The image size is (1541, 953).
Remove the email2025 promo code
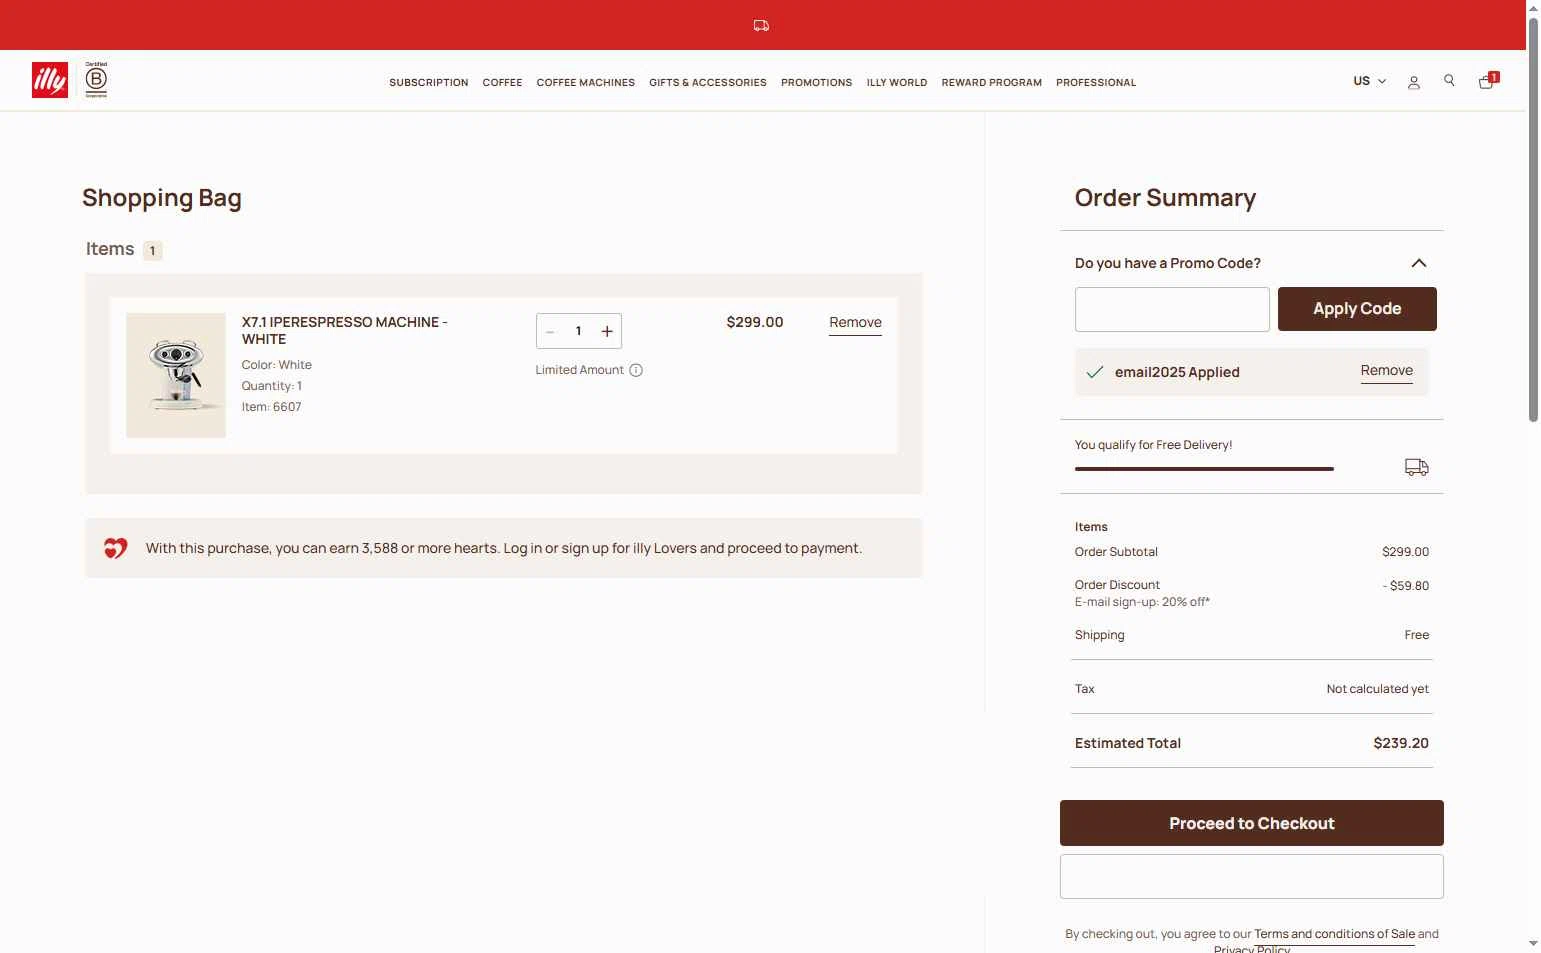1386,371
